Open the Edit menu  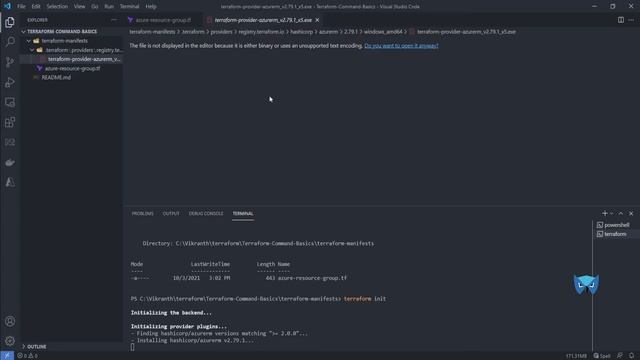(36, 7)
